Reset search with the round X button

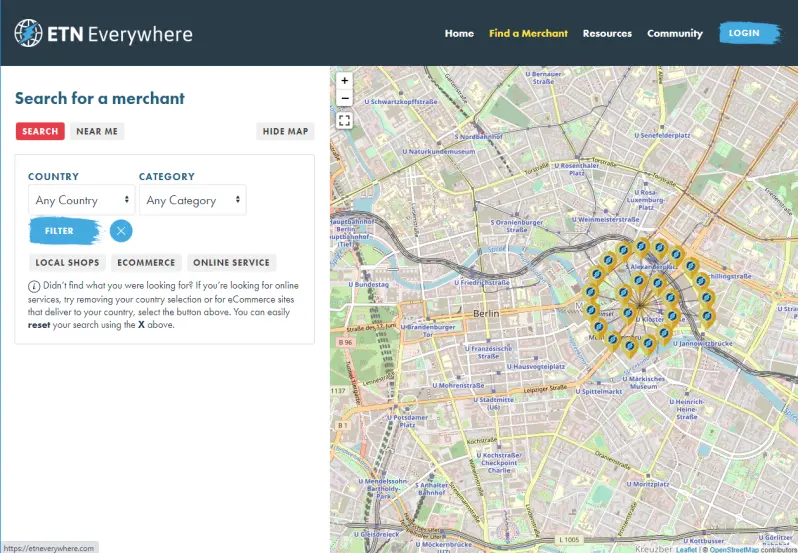point(121,231)
